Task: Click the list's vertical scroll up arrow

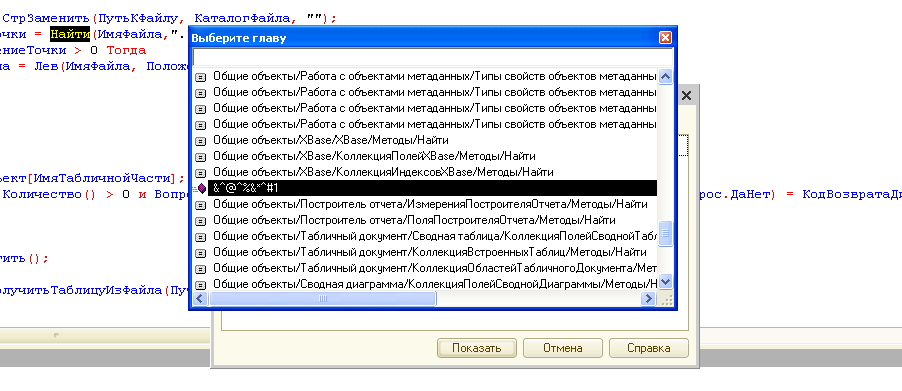Action: [666, 76]
